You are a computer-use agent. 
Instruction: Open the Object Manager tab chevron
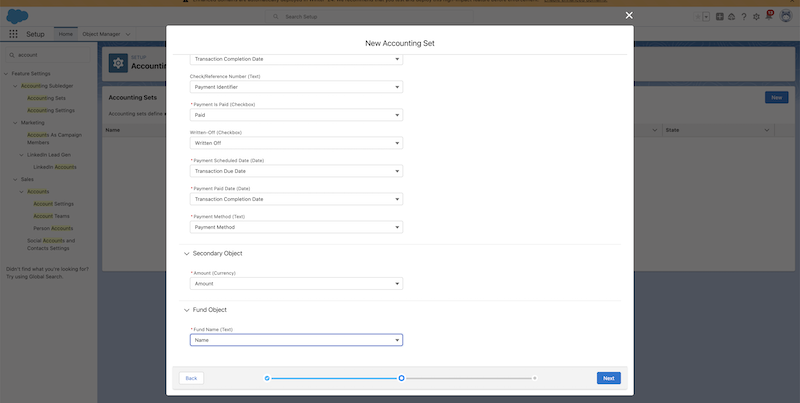point(128,34)
